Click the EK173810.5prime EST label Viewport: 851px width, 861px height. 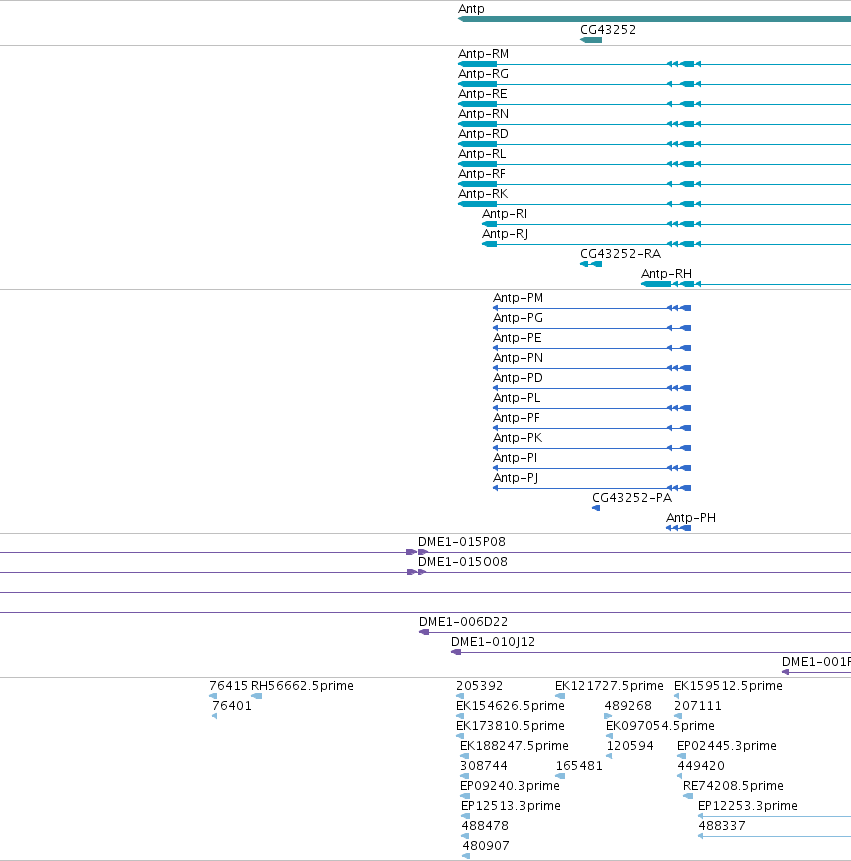pyautogui.click(x=510, y=726)
